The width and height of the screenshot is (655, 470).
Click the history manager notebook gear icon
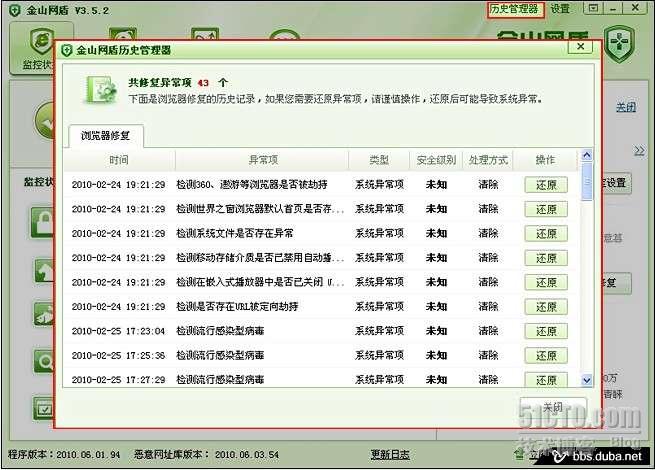[101, 89]
